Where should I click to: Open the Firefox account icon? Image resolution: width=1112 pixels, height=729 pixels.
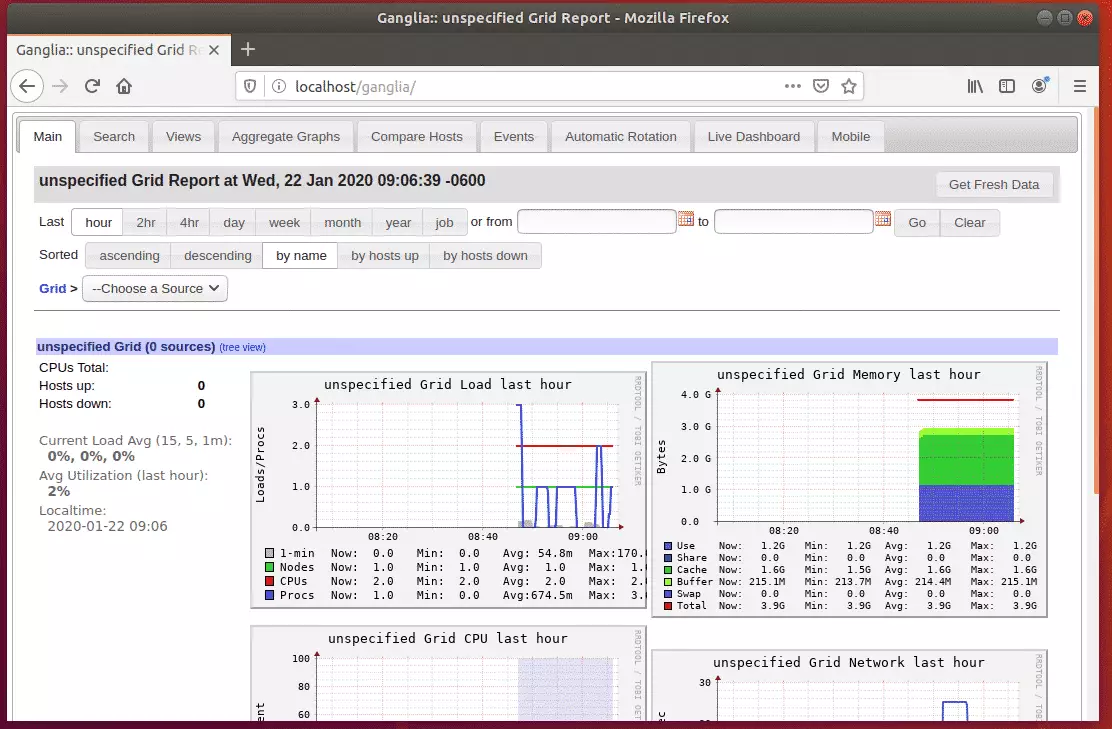coord(1040,86)
